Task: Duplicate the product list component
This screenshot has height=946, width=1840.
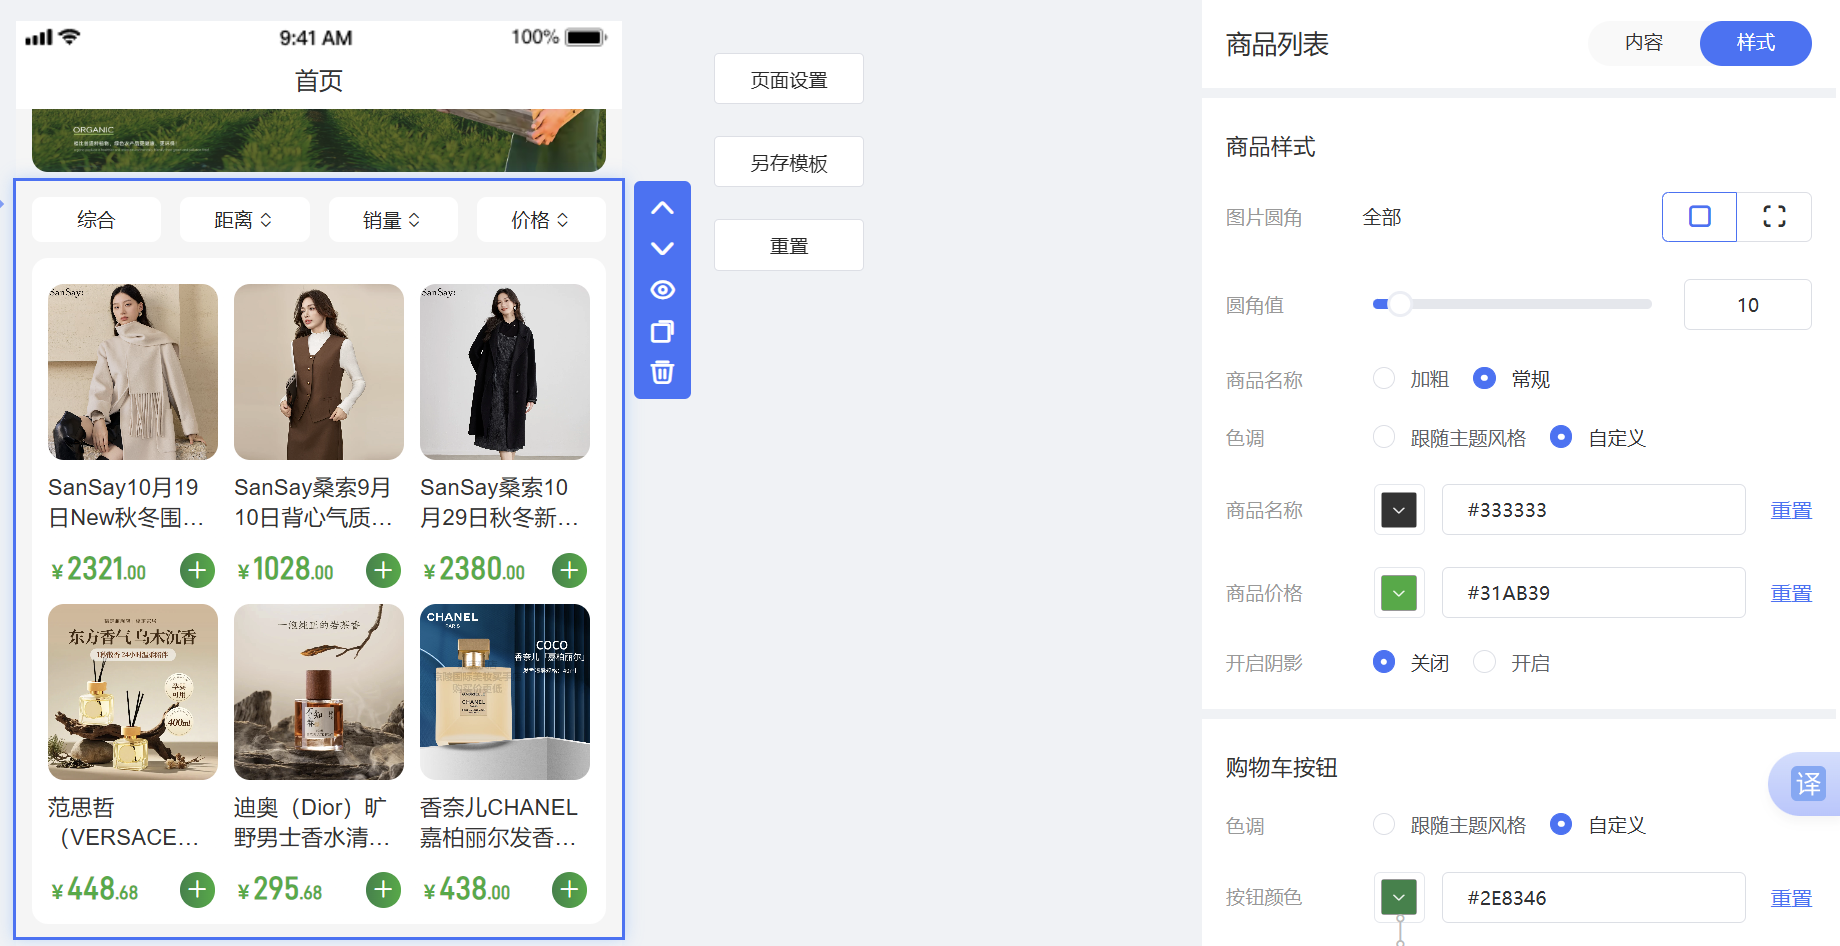Action: click(x=662, y=331)
